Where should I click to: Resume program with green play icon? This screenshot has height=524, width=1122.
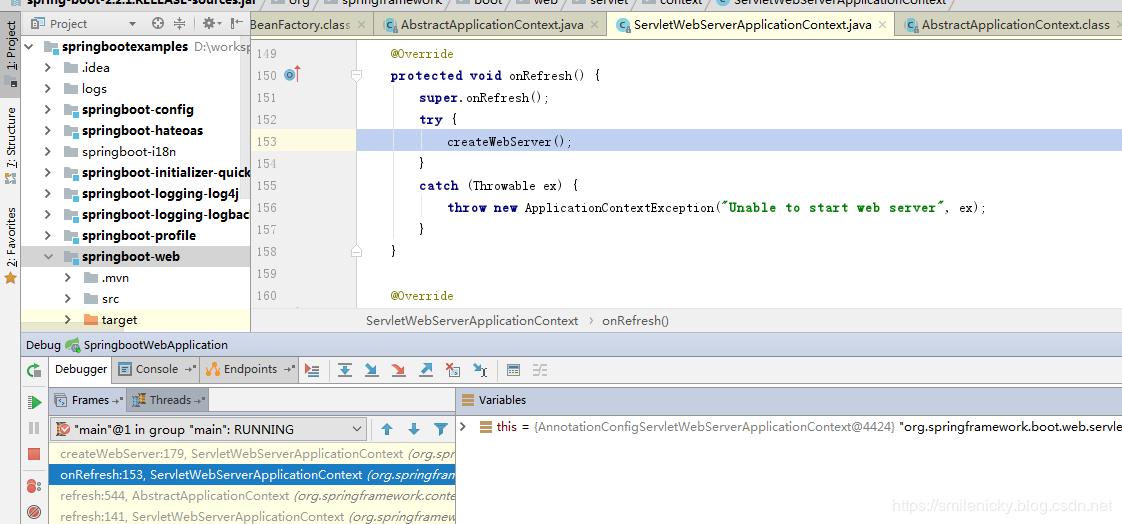(x=34, y=402)
